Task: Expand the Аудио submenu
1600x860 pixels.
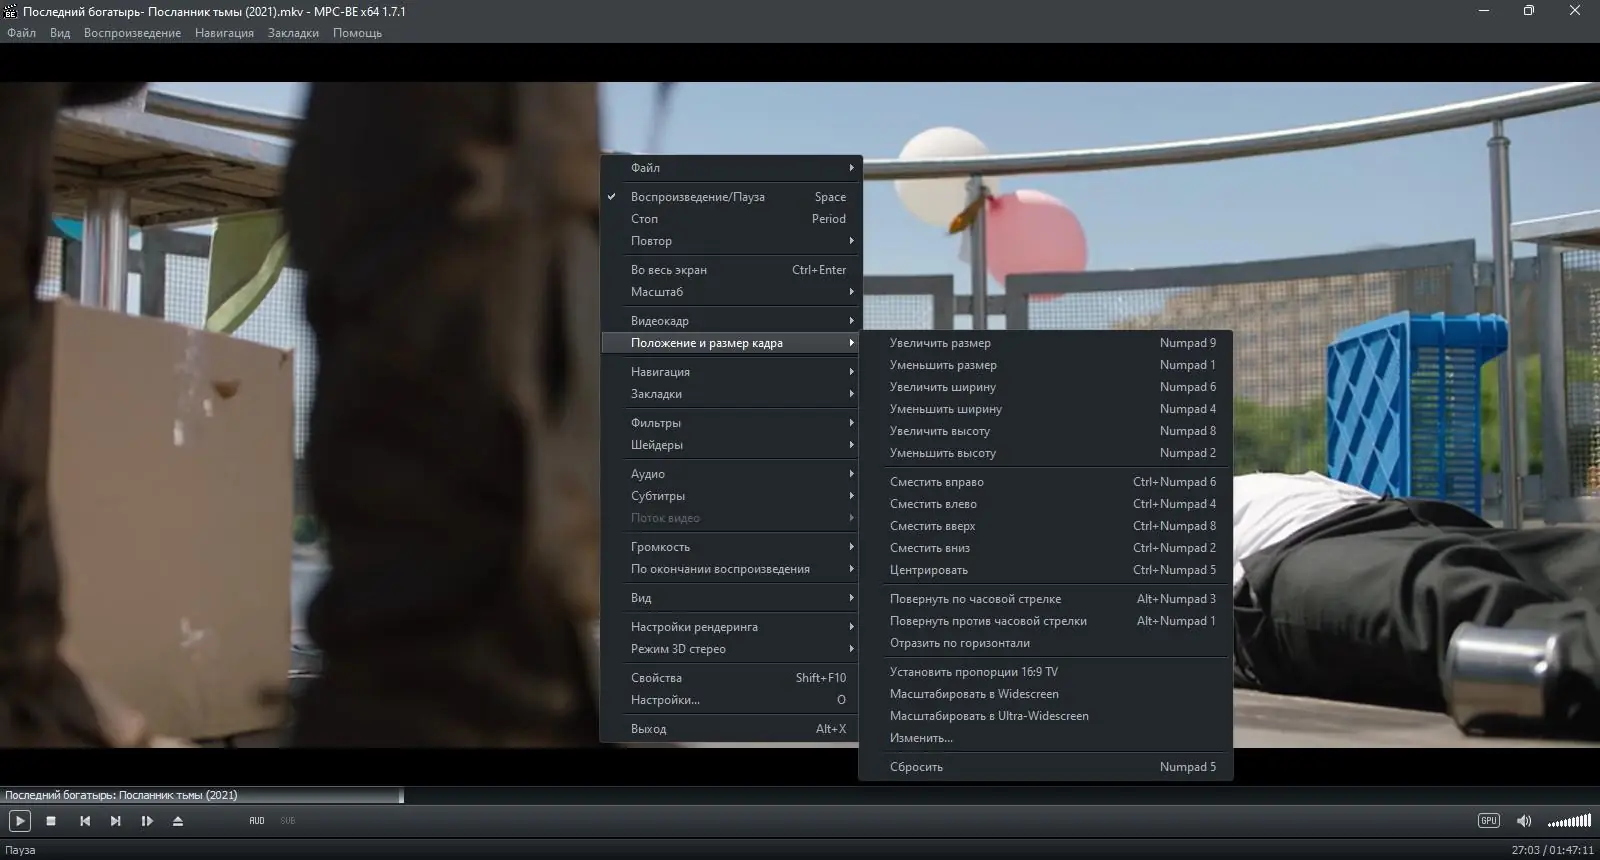Action: pyautogui.click(x=730, y=474)
